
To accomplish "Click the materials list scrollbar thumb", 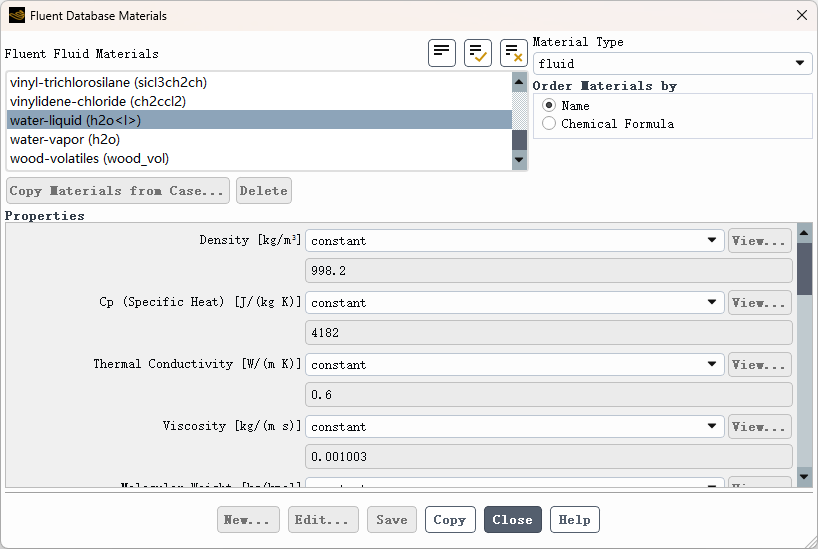I will click(519, 140).
